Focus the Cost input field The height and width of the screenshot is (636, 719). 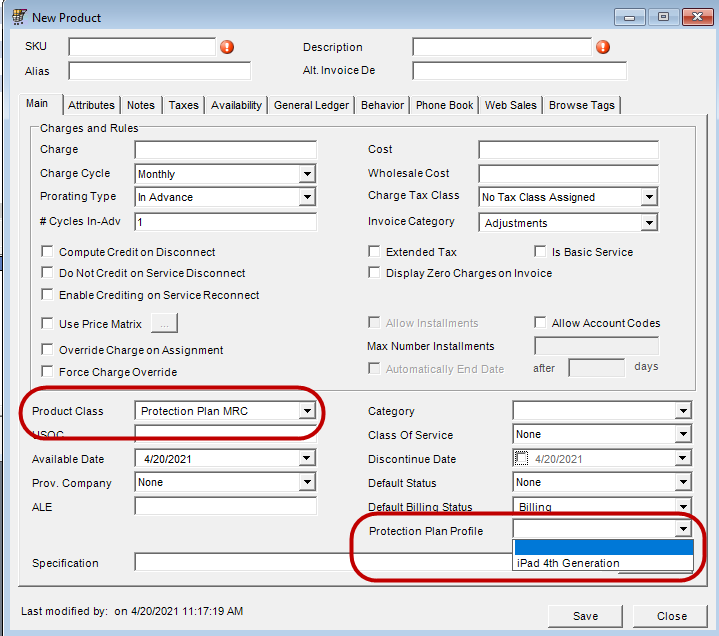pyautogui.click(x=568, y=149)
